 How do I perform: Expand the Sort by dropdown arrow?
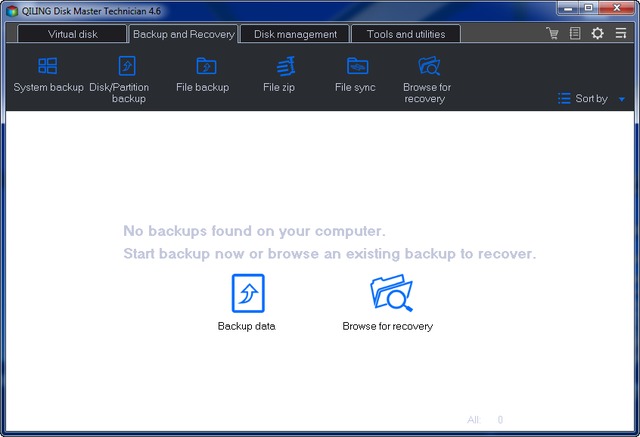[621, 99]
